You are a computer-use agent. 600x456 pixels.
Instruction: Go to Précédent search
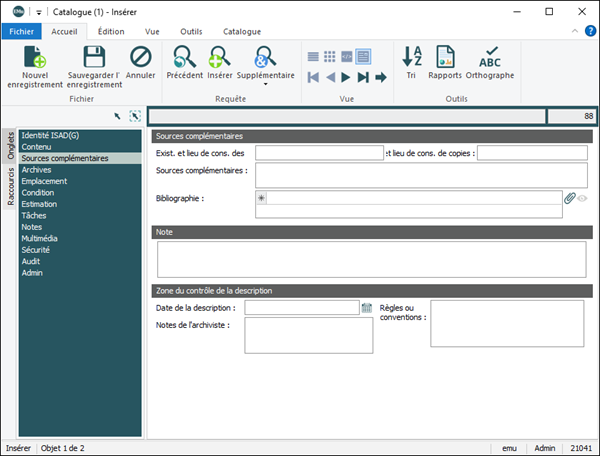184,58
